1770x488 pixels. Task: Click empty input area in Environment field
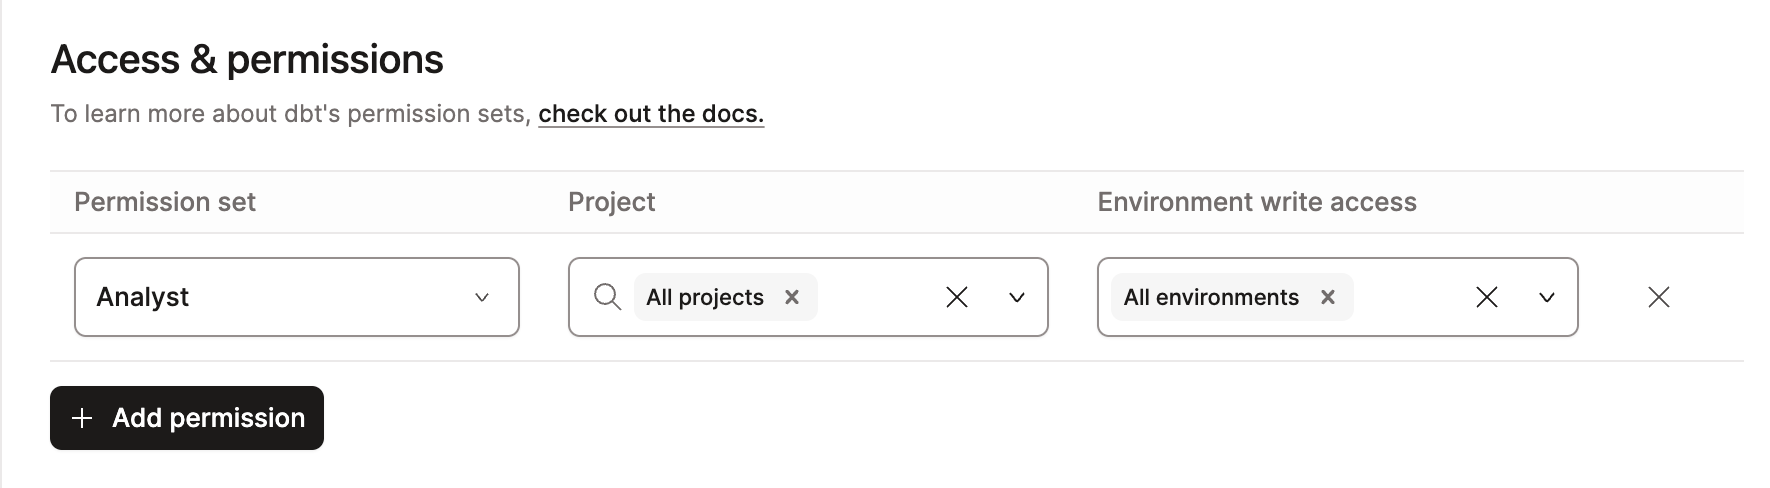[x=1408, y=297]
